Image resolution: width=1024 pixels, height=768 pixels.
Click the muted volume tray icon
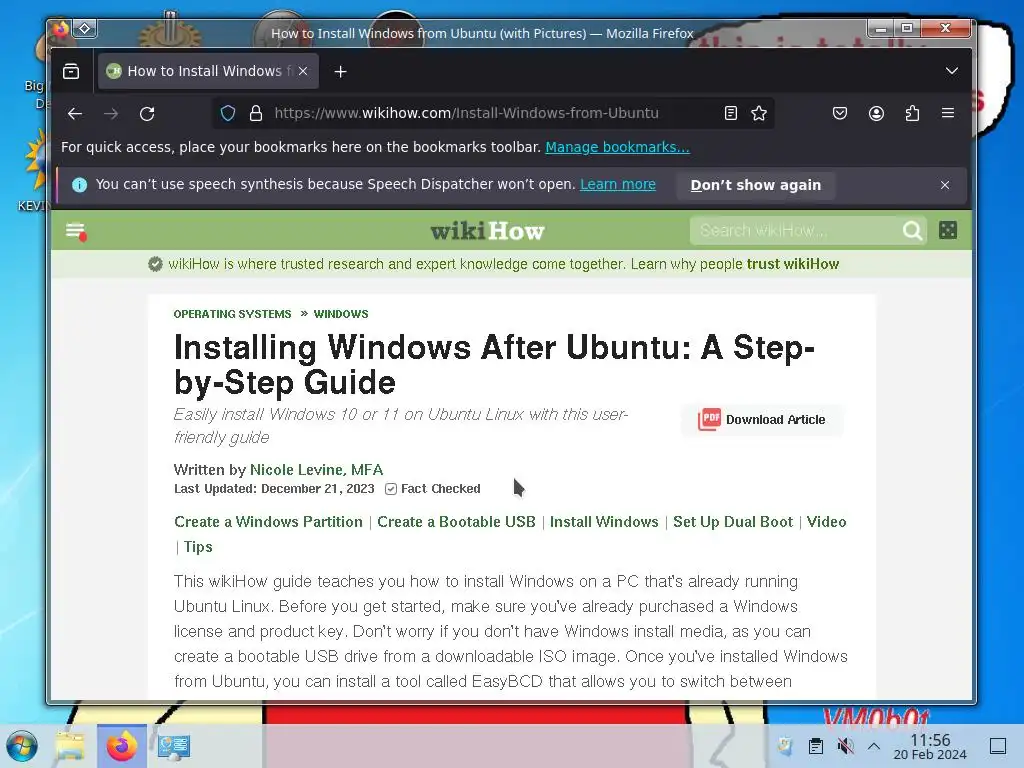(x=845, y=746)
